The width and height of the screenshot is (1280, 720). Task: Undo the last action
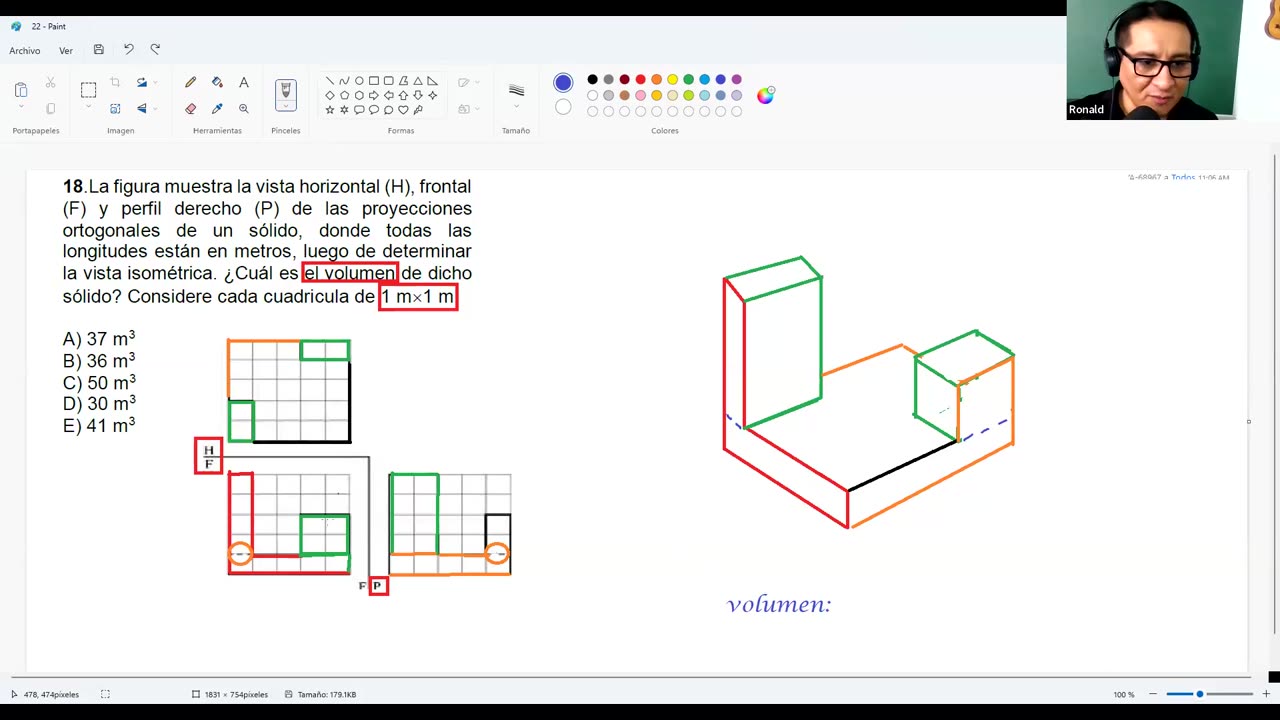(x=128, y=49)
